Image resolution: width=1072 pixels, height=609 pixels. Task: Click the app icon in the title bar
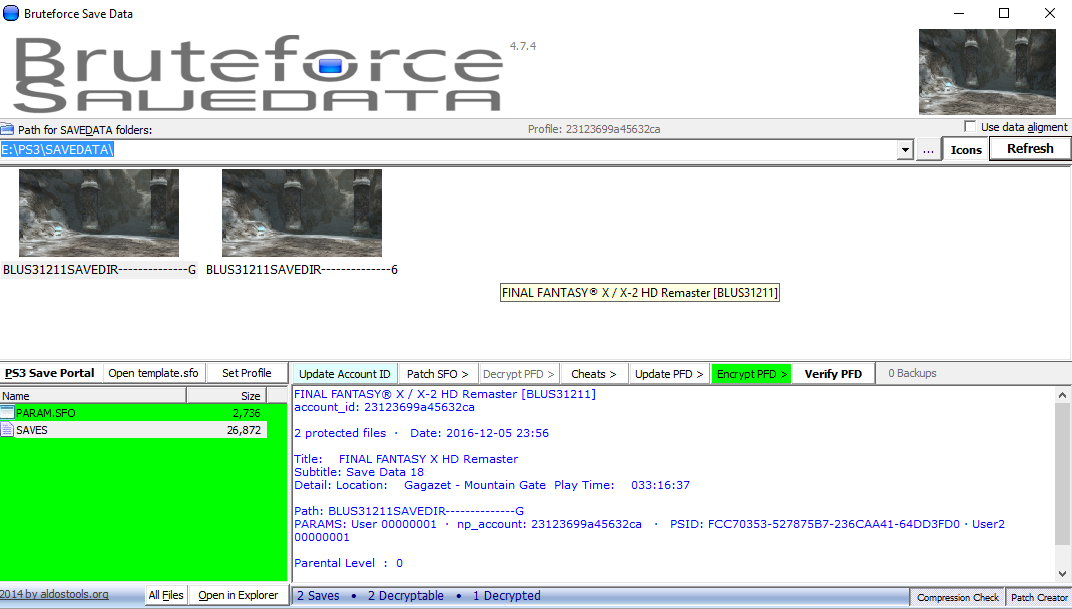tap(11, 13)
